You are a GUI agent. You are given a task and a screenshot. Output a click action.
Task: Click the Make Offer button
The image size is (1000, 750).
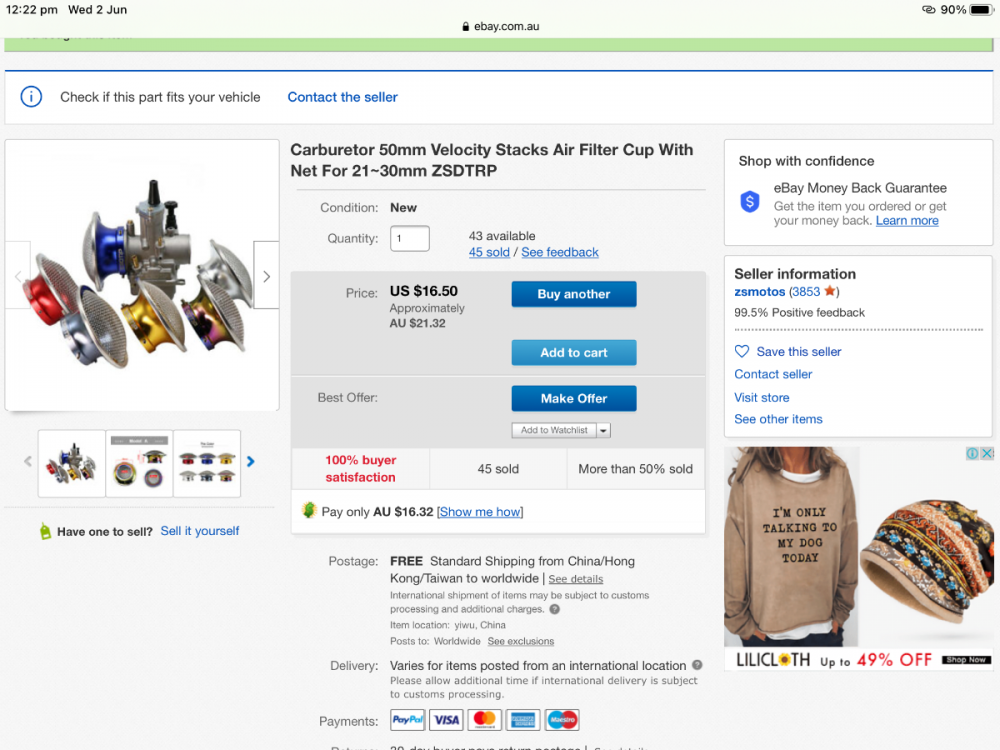tap(574, 398)
